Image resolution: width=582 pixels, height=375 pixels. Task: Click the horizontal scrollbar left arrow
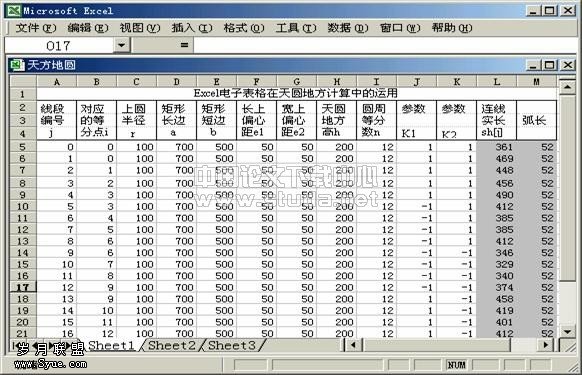tap(353, 345)
